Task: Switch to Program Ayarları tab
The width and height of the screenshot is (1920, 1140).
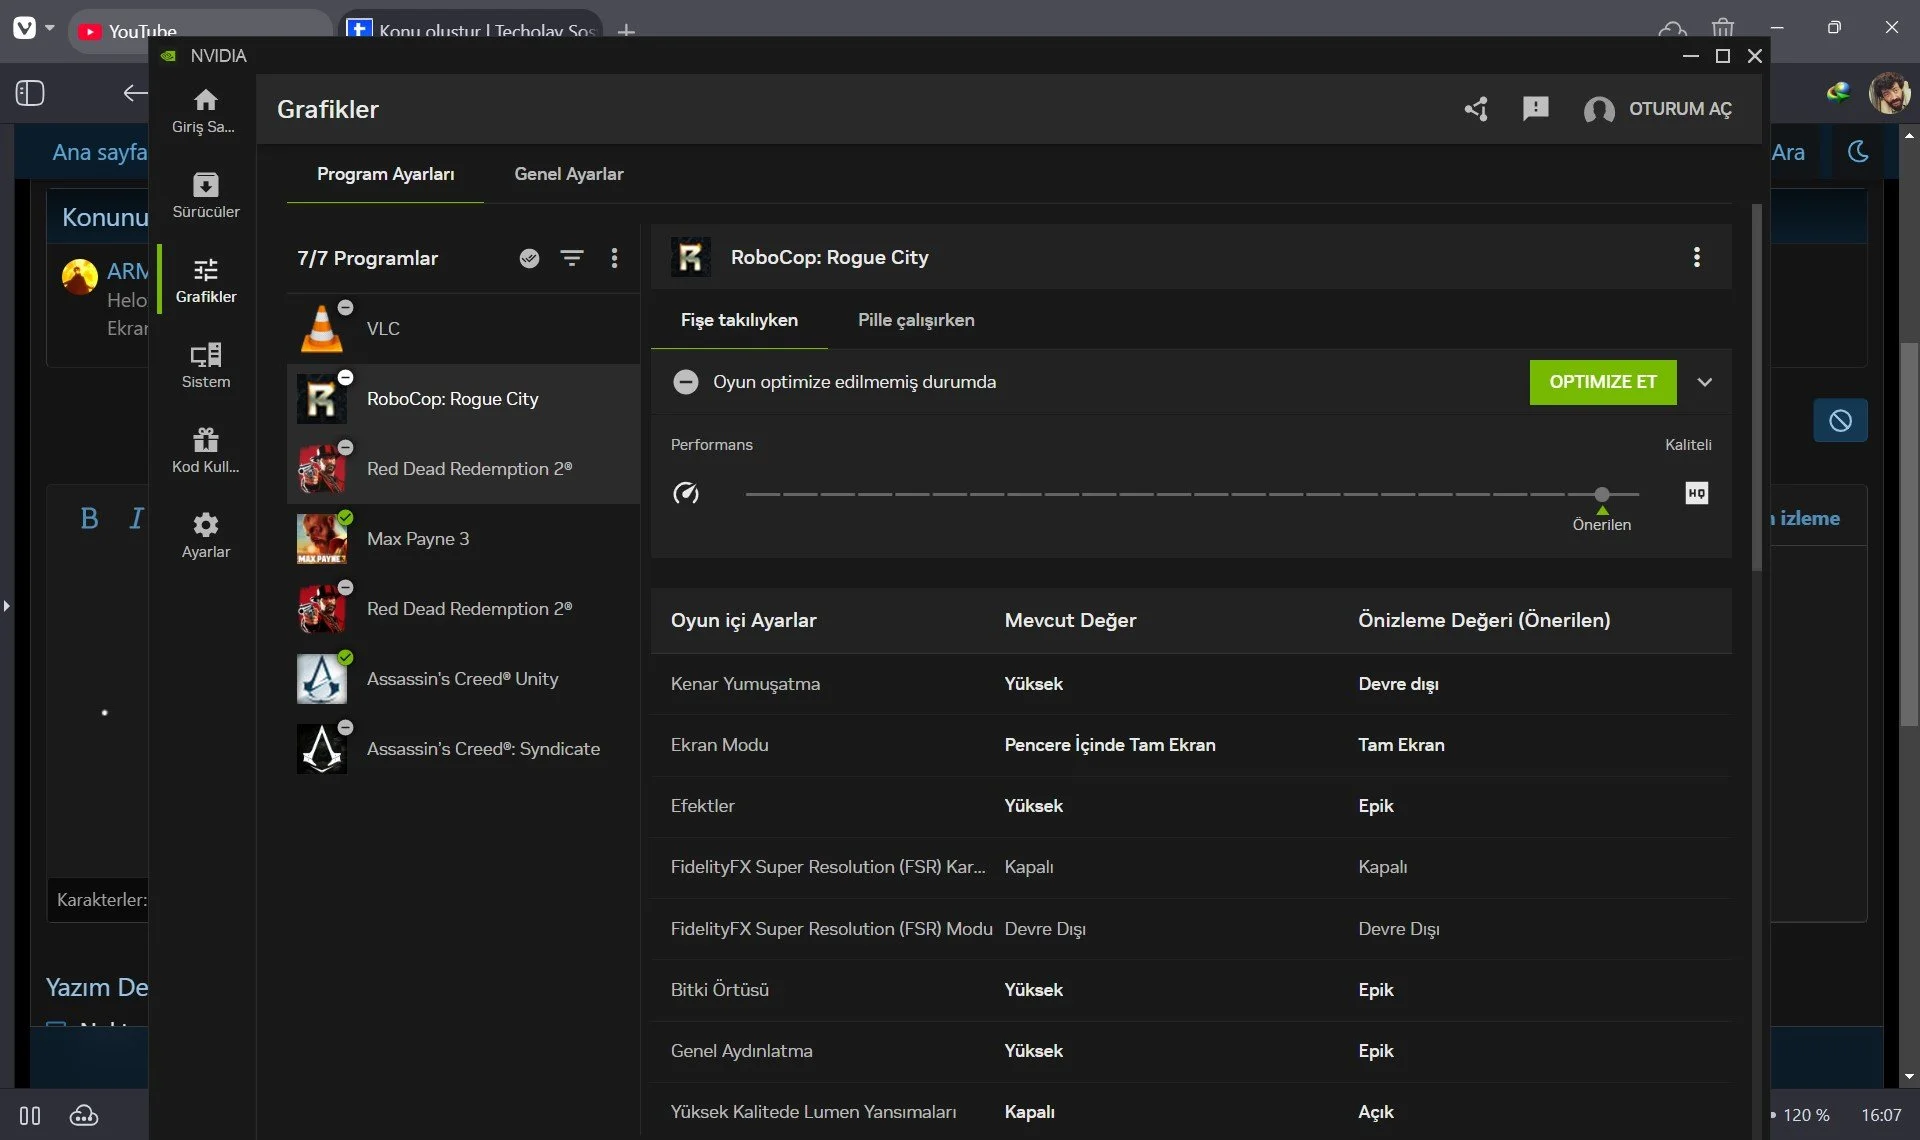Action: pos(385,174)
